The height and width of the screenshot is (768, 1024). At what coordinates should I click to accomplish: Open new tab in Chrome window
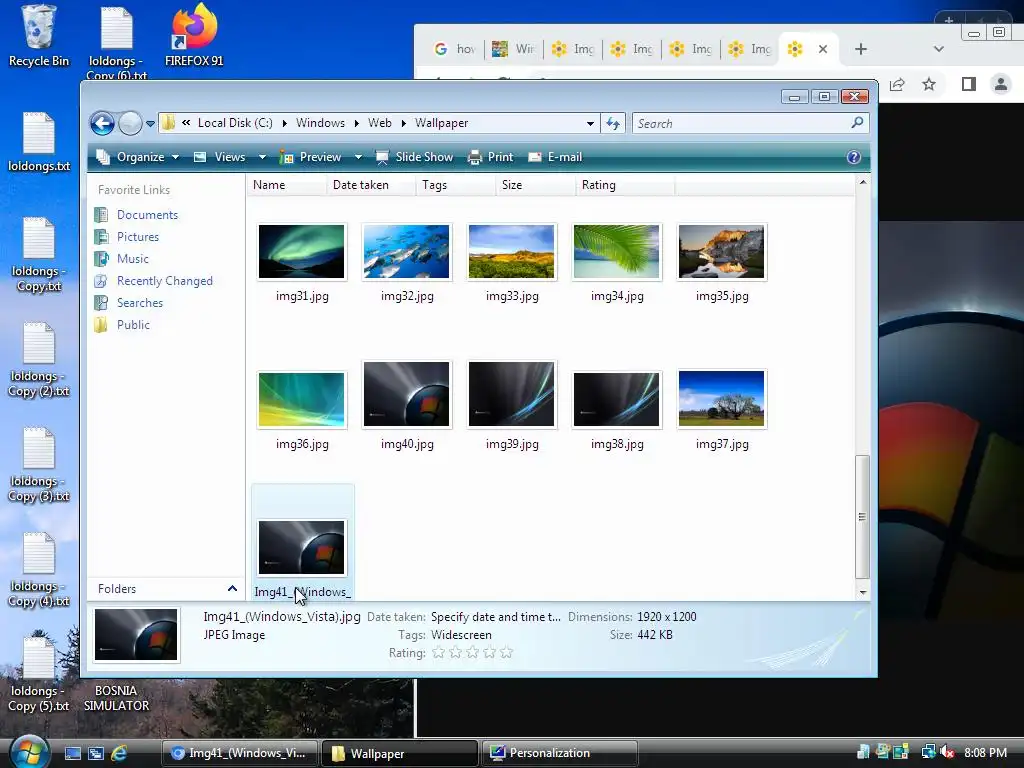[861, 49]
